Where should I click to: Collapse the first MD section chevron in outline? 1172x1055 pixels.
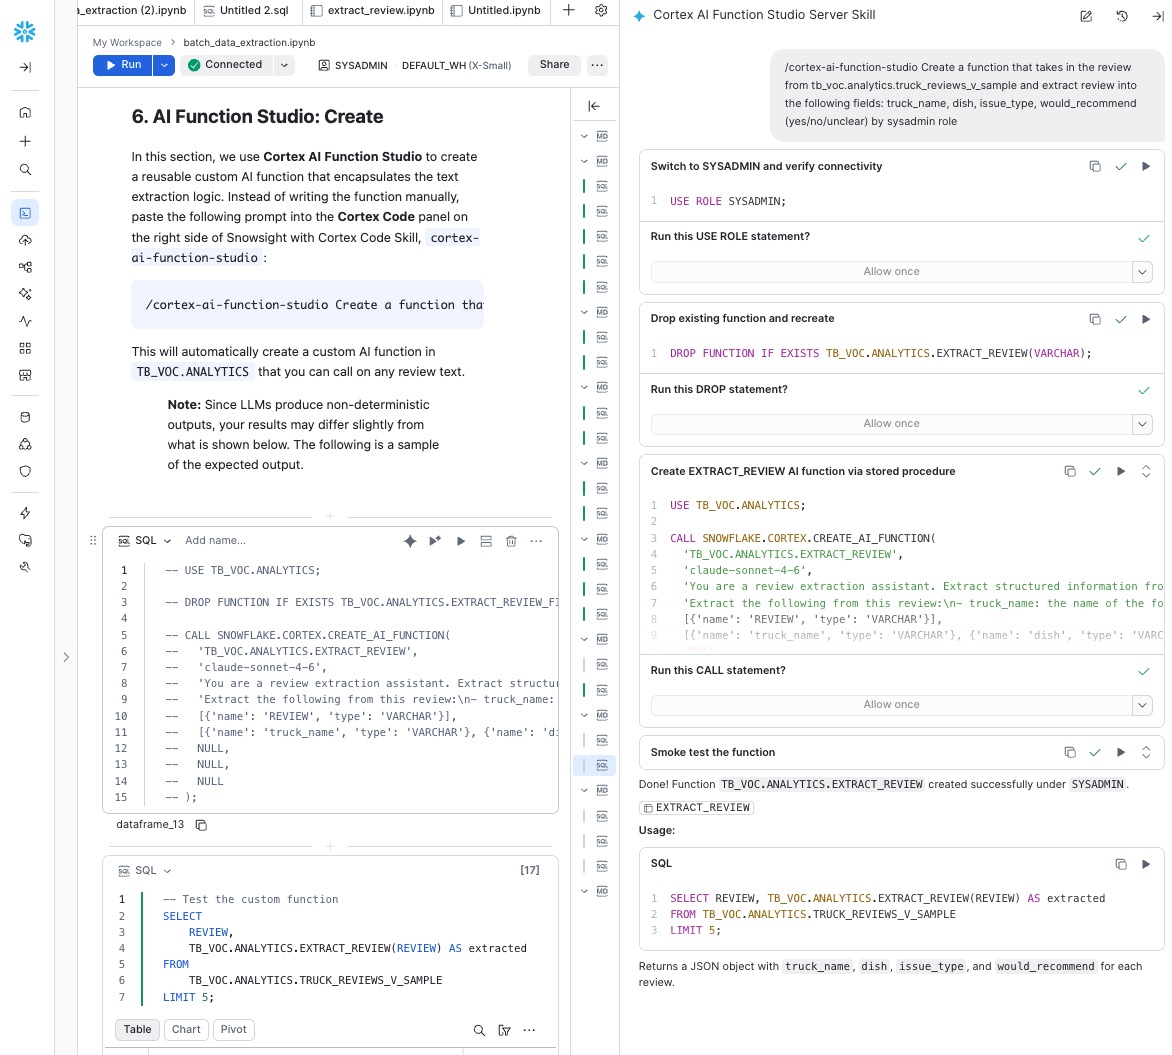(585, 136)
